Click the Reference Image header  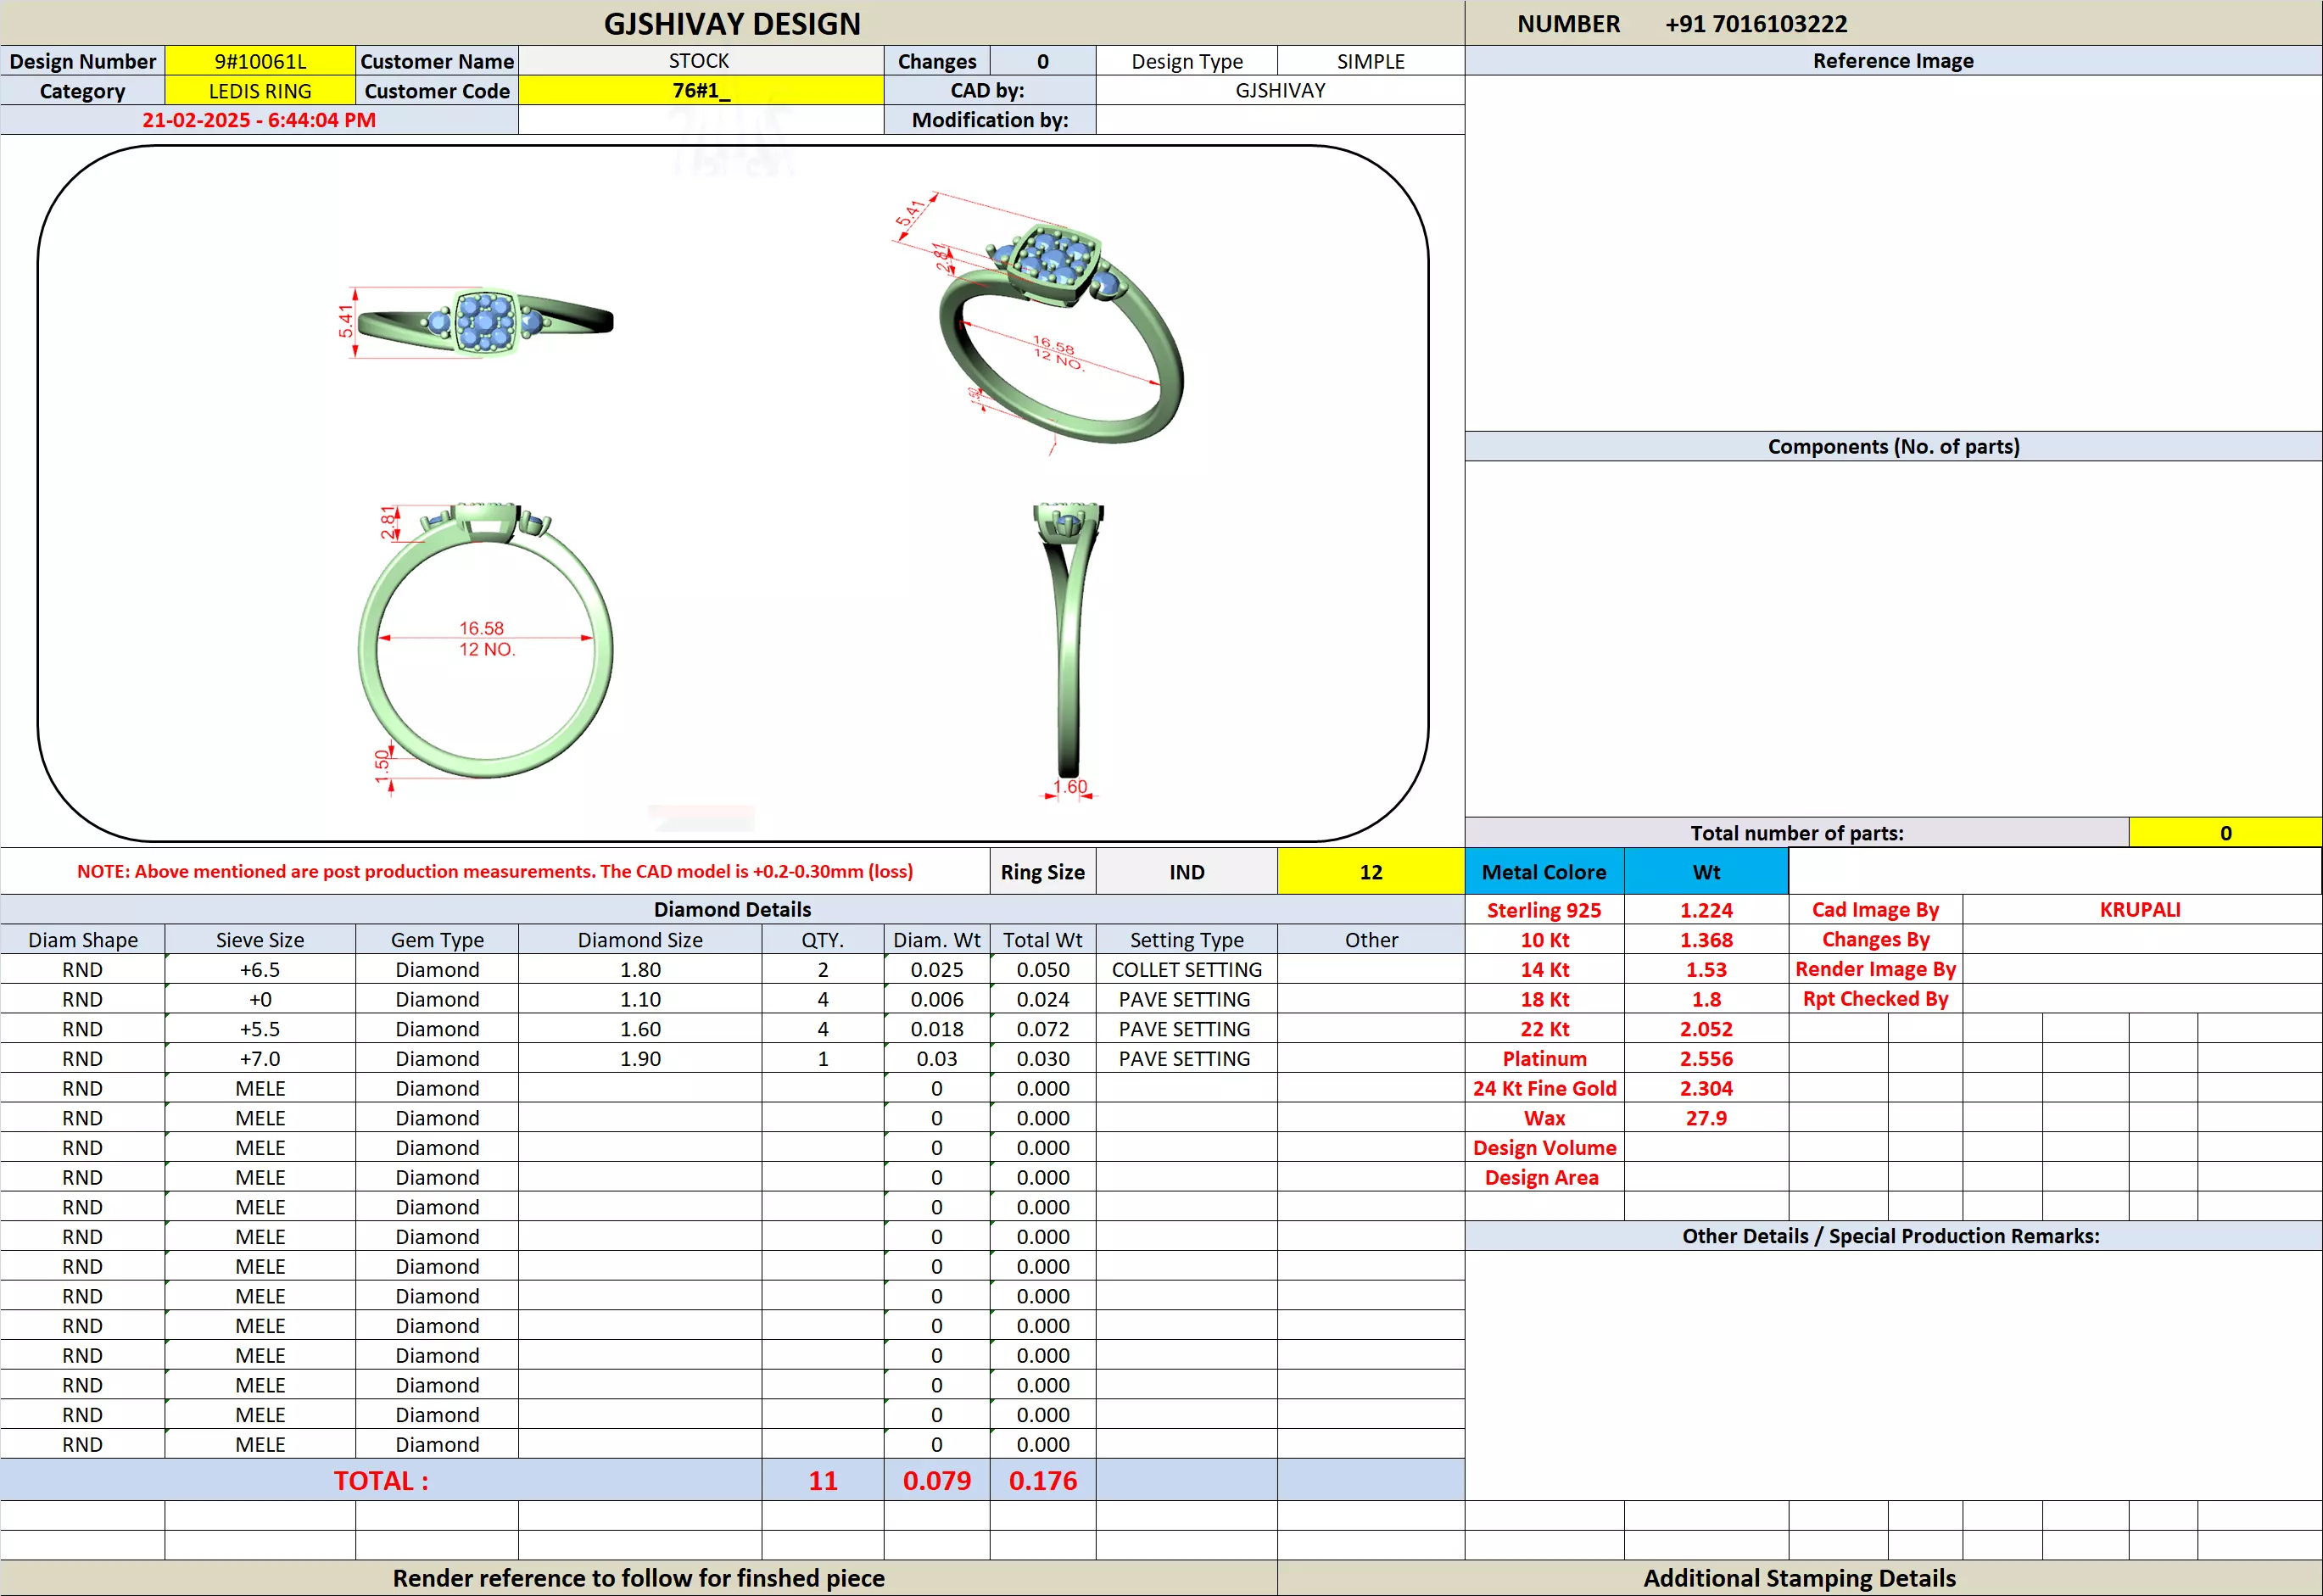click(x=1892, y=61)
